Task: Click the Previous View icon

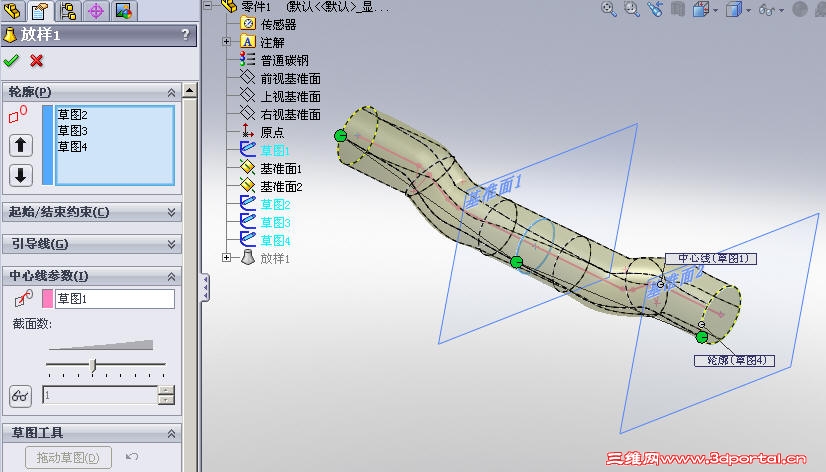Action: (x=655, y=9)
